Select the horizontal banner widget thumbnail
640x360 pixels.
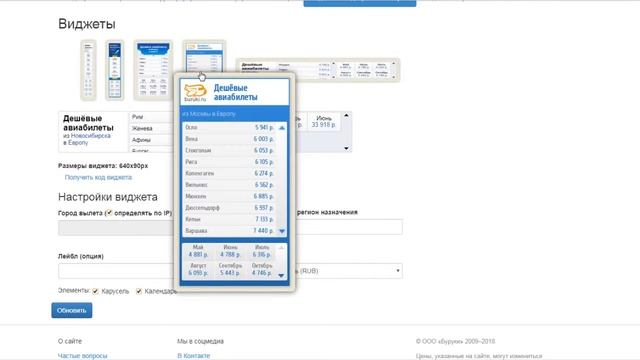pyautogui.click(x=318, y=70)
